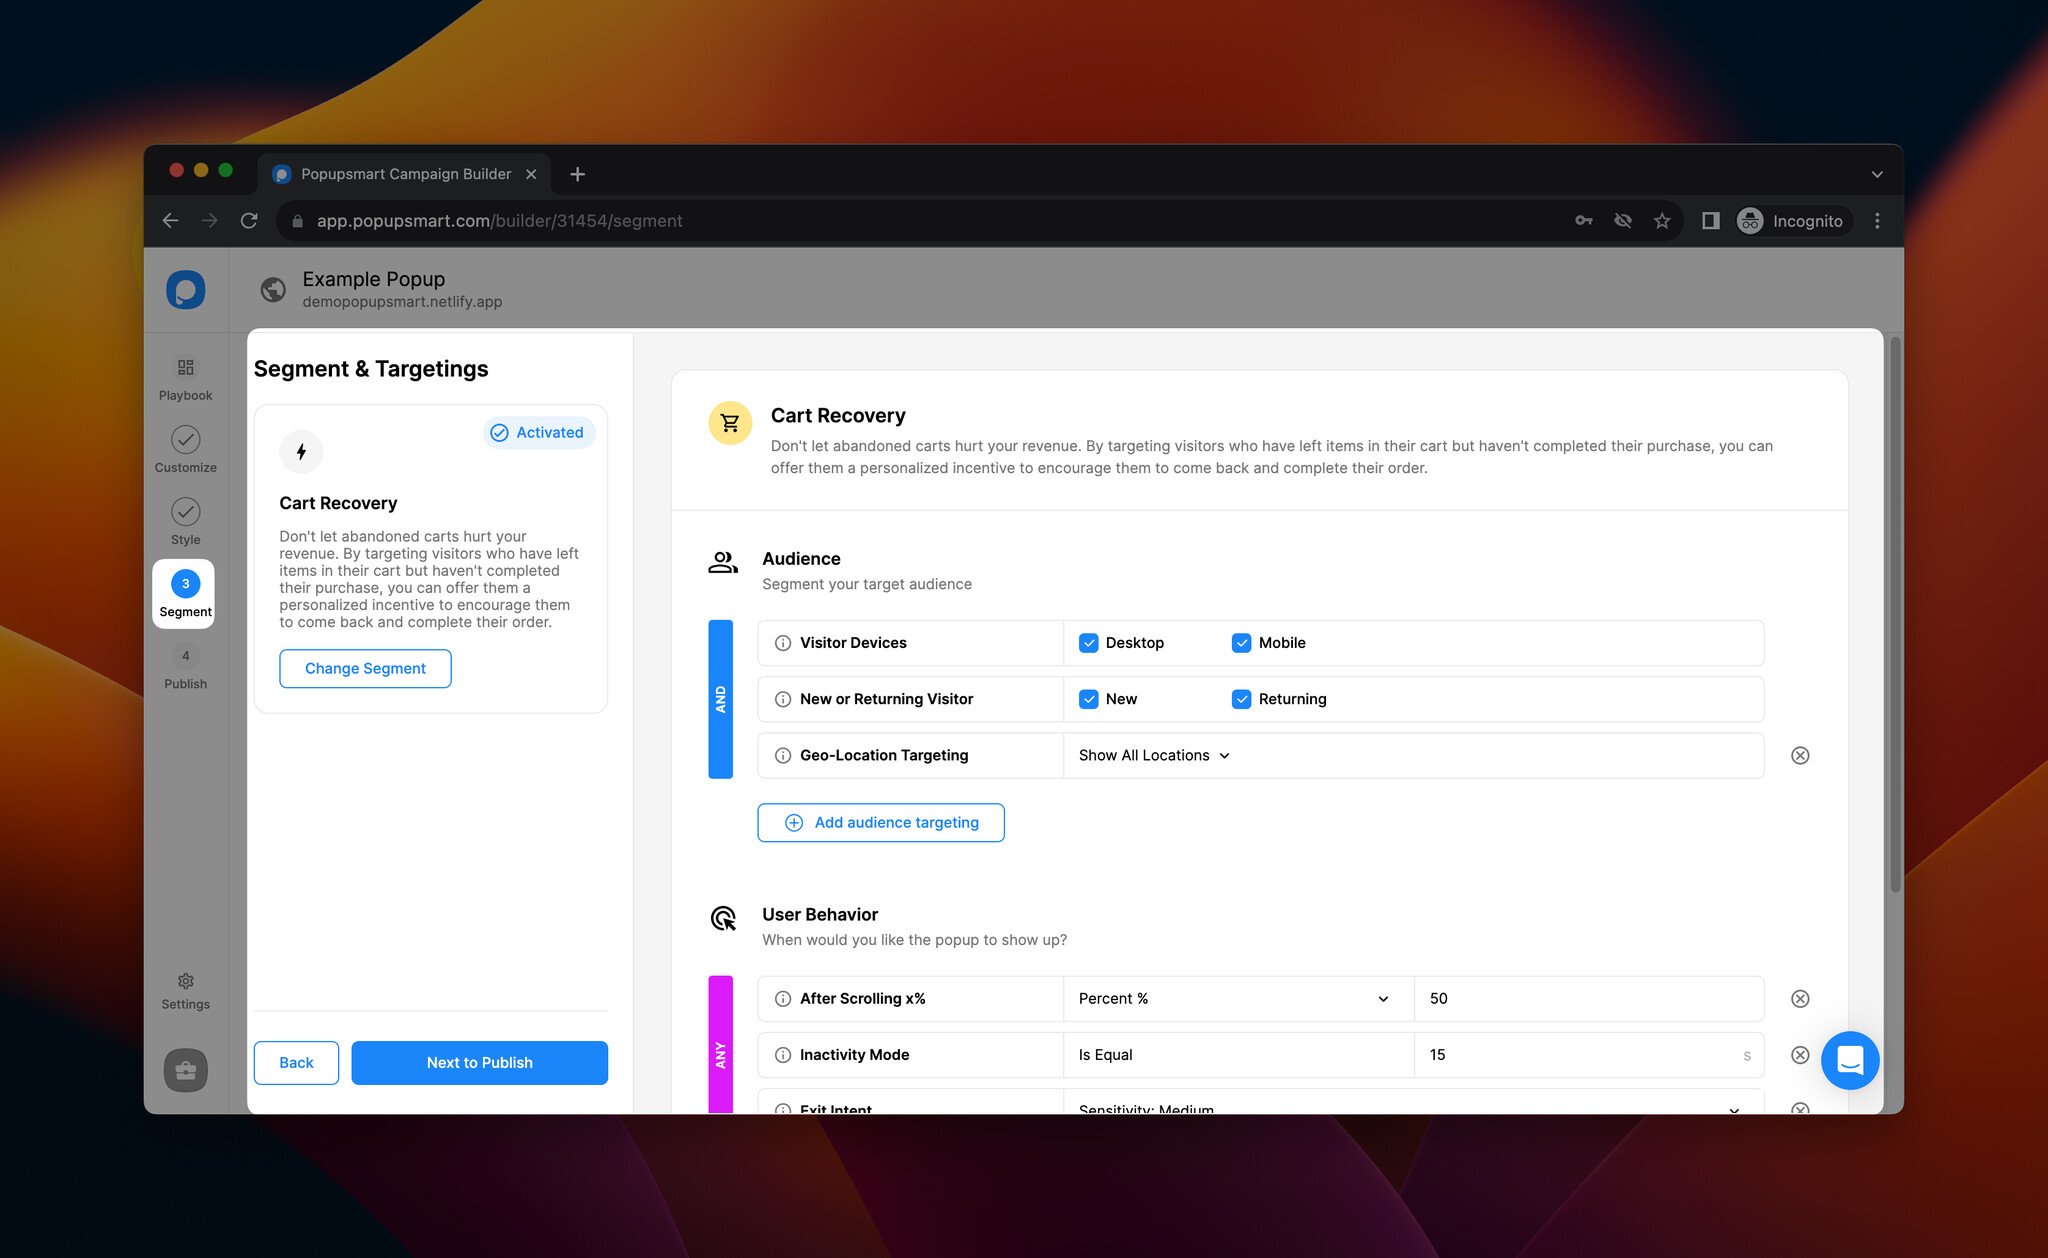The image size is (2048, 1258).
Task: Bookmark this page with the star icon
Action: [x=1662, y=221]
